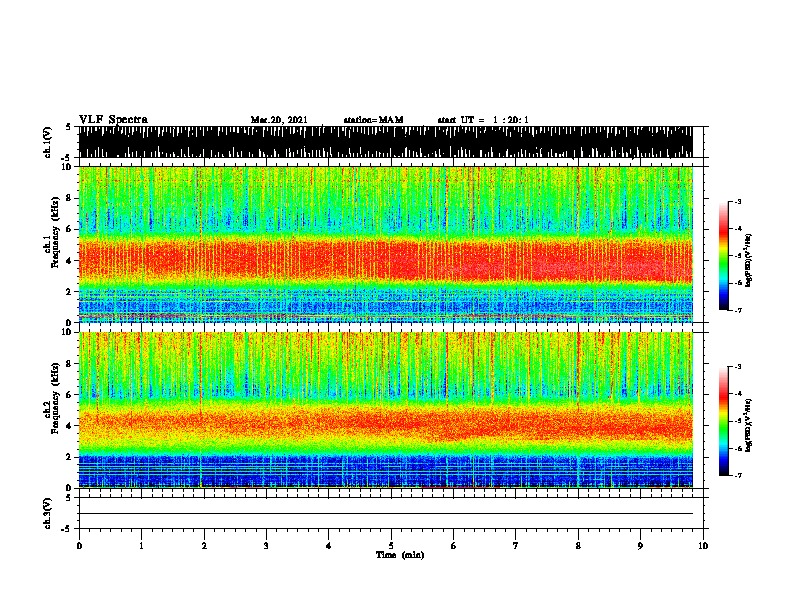Click the "-7" label on the upper color bar
Image resolution: width=792 pixels, height=612 pixels.
[x=737, y=310]
